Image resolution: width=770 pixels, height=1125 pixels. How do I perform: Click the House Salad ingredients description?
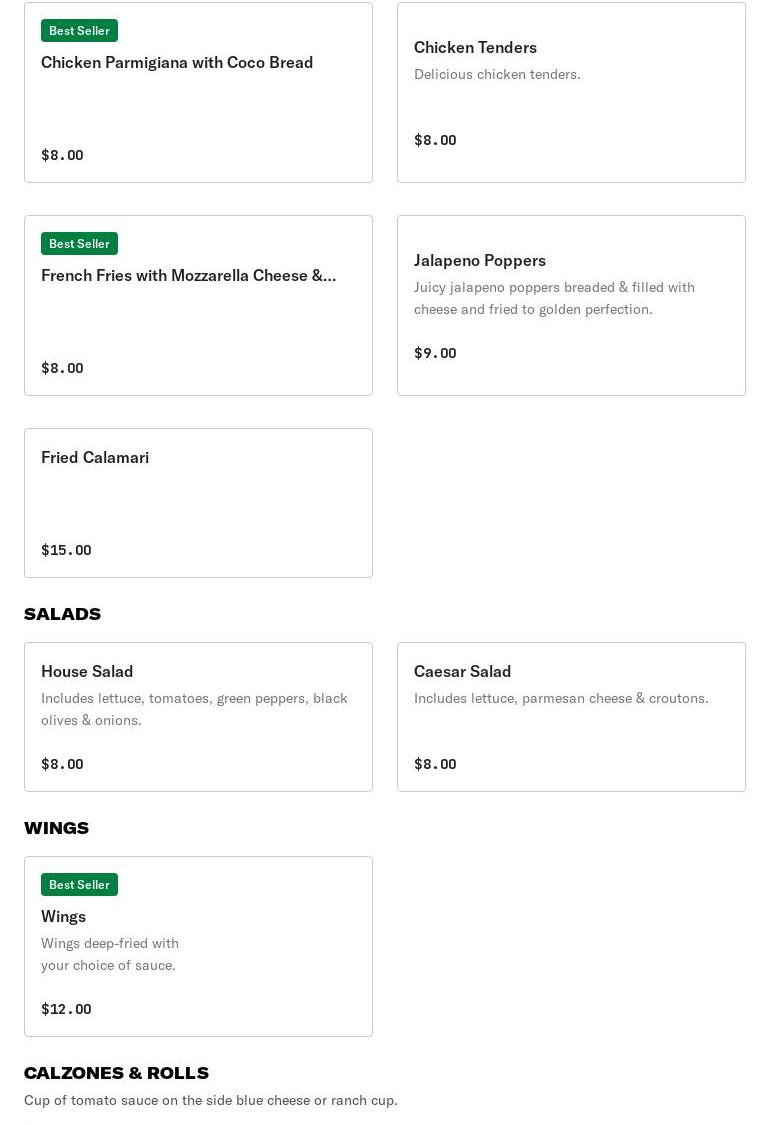(194, 709)
